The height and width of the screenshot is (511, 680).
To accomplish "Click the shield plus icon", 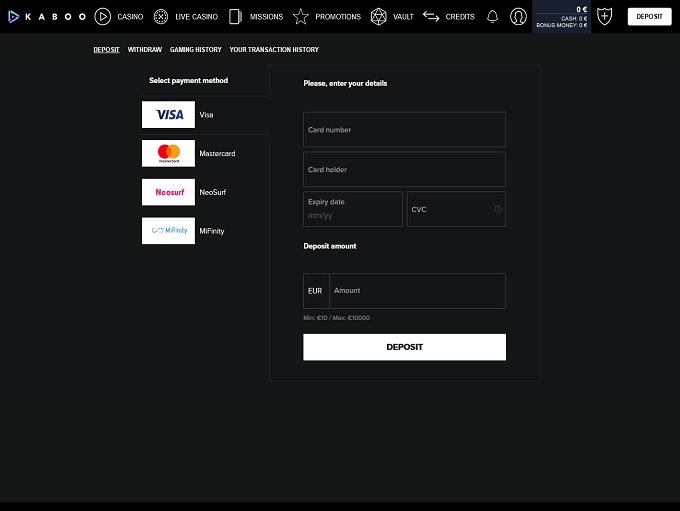I will click(x=604, y=16).
